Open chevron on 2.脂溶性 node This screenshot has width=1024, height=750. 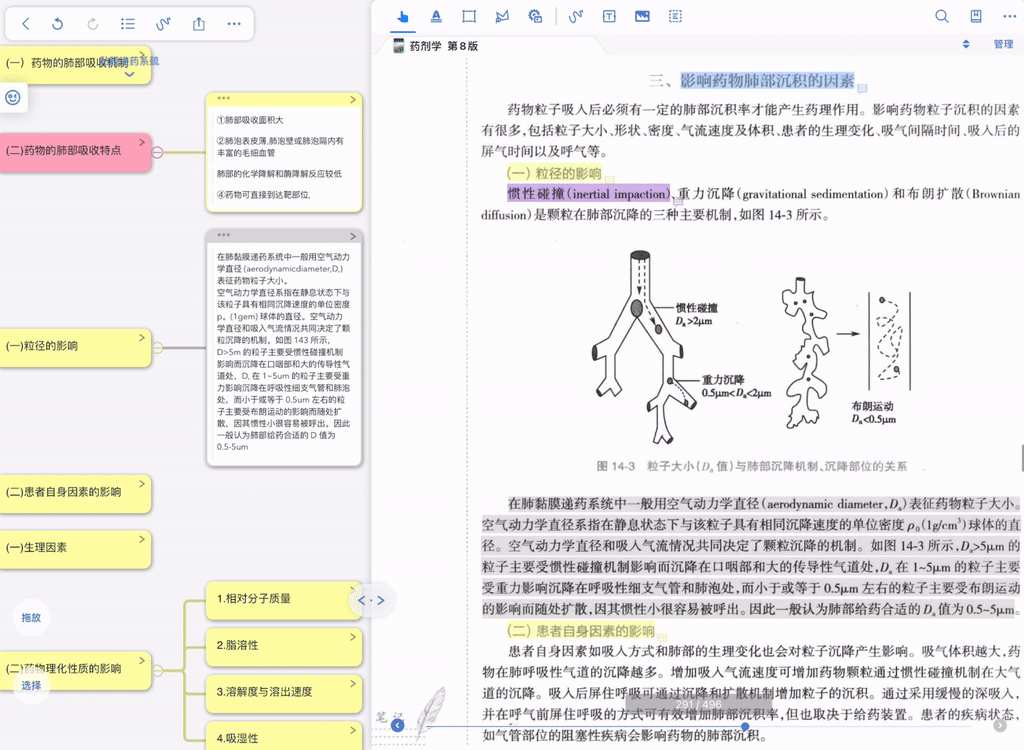click(353, 636)
